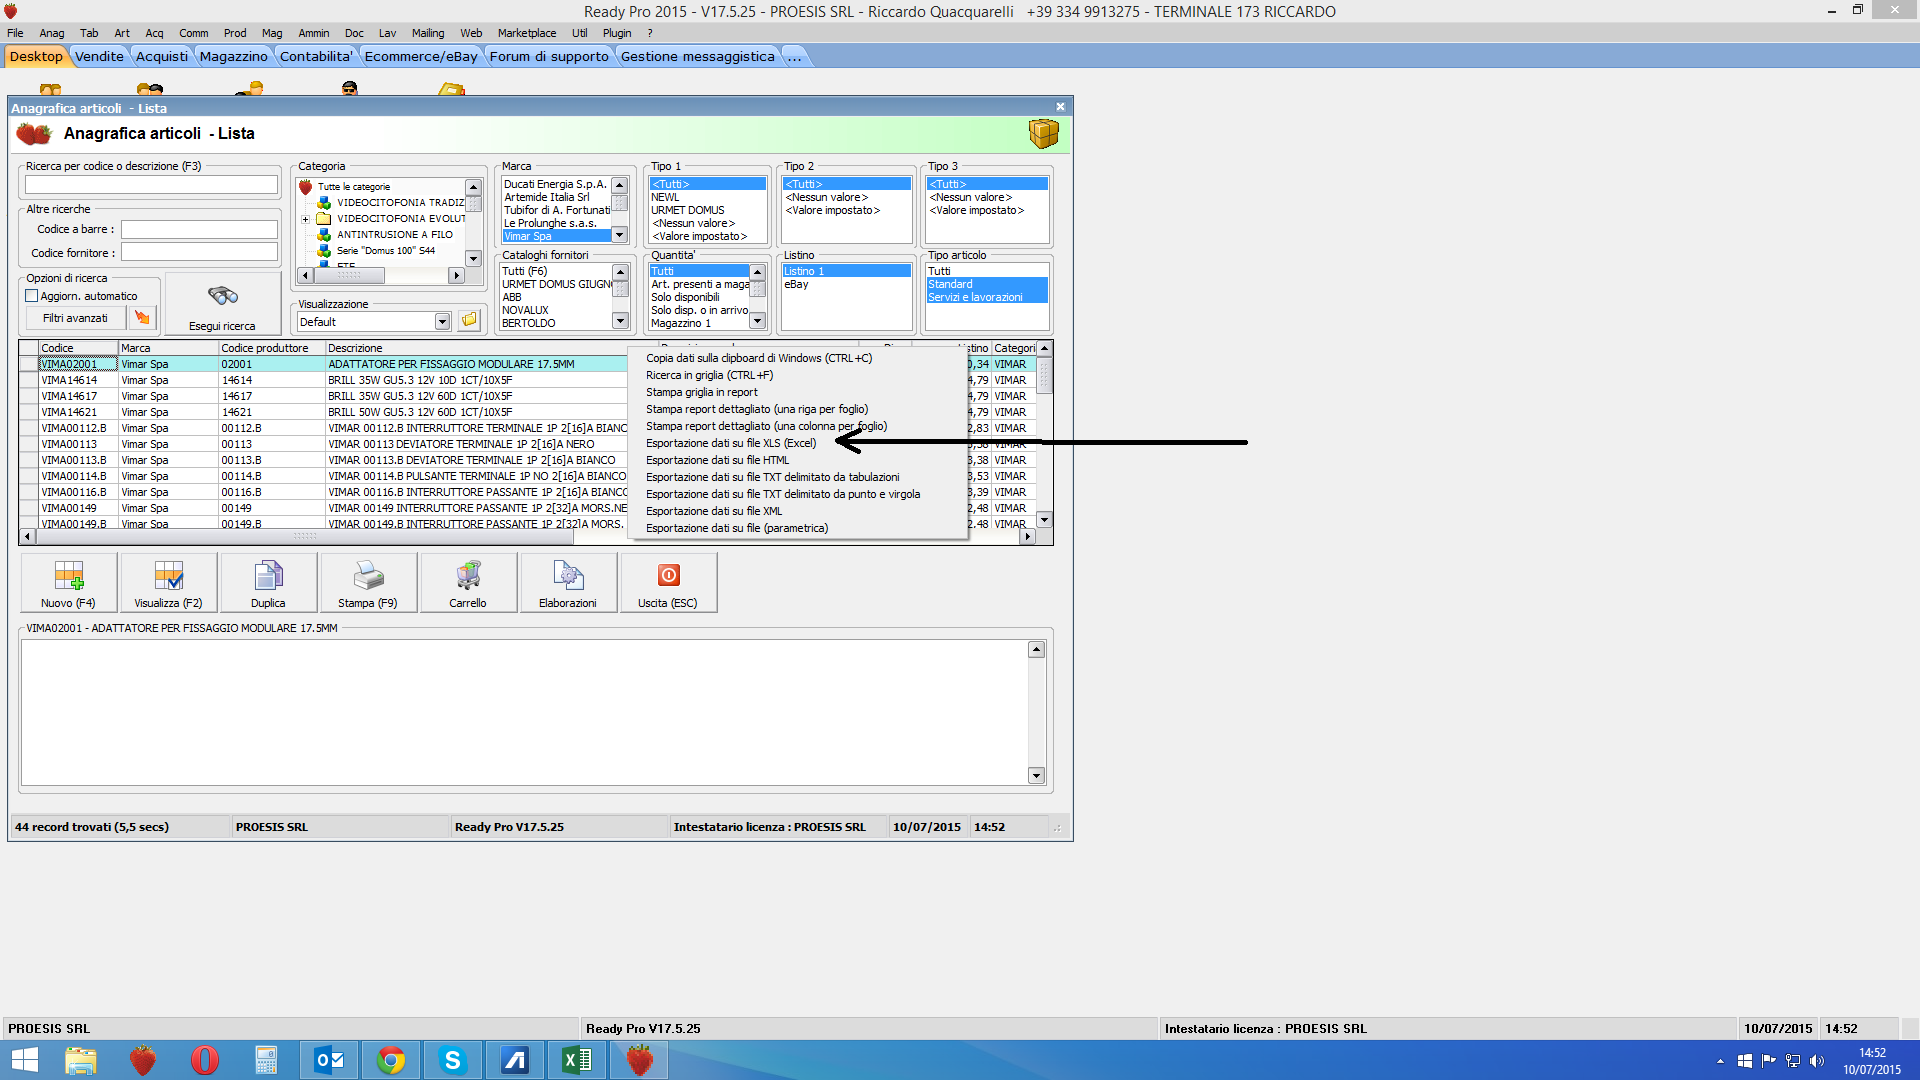
Task: Show hidden system tray icons
Action: click(1720, 1061)
